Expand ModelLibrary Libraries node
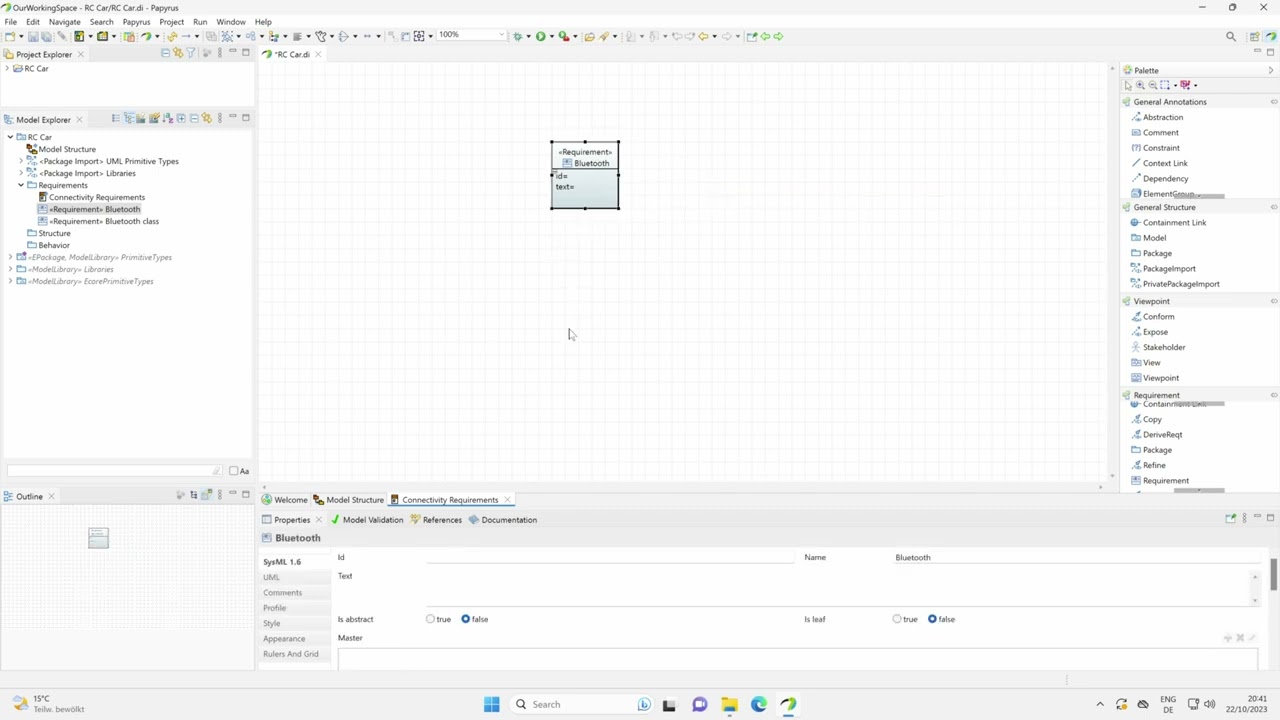Viewport: 1280px width, 720px height. click(10, 269)
